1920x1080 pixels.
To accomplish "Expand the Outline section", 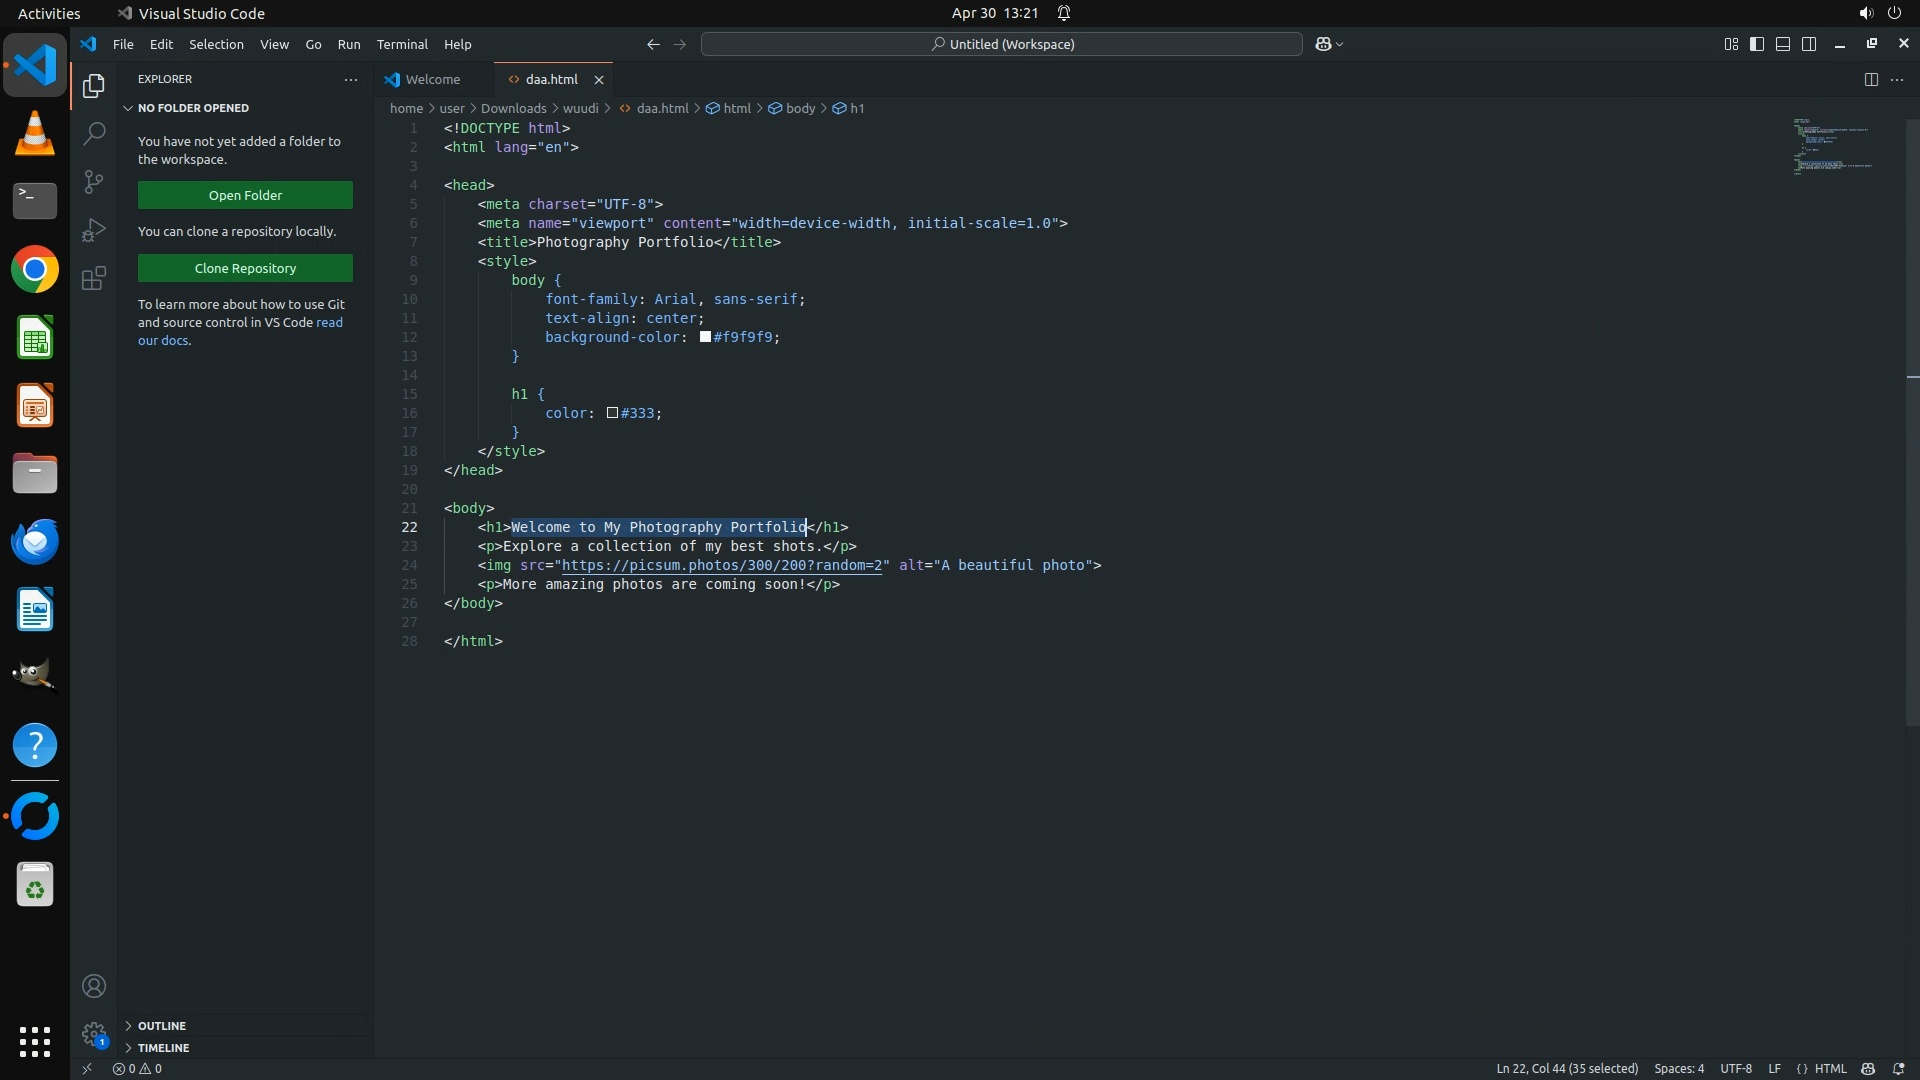I will [162, 1026].
